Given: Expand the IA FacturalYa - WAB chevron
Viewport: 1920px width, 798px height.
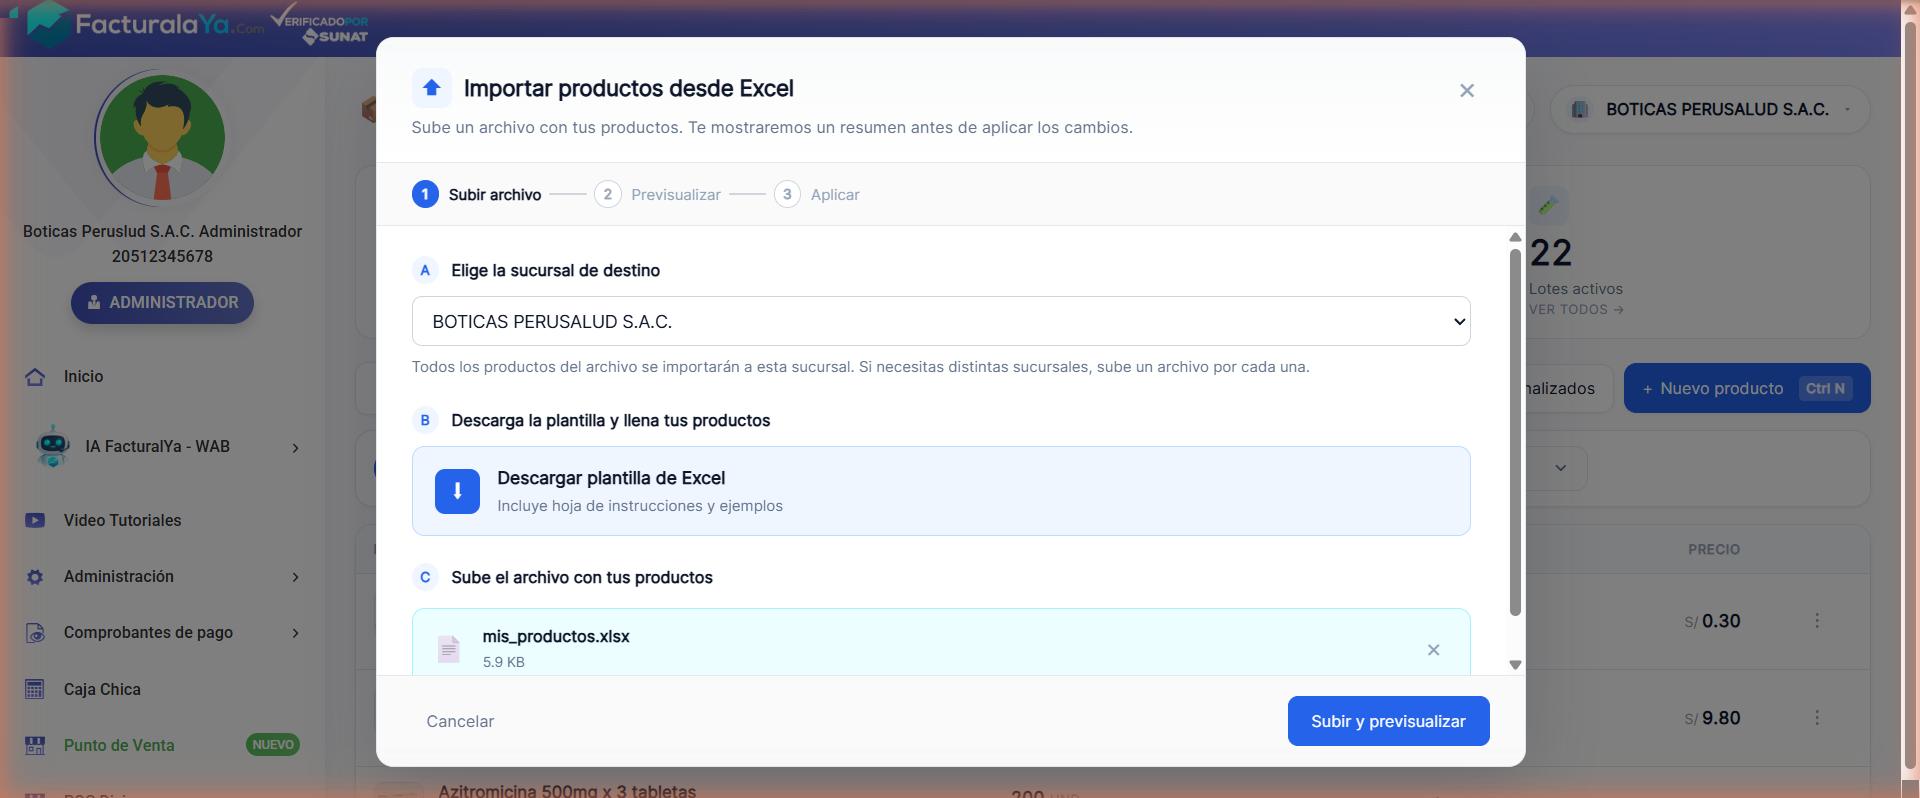Looking at the screenshot, I should coord(295,447).
